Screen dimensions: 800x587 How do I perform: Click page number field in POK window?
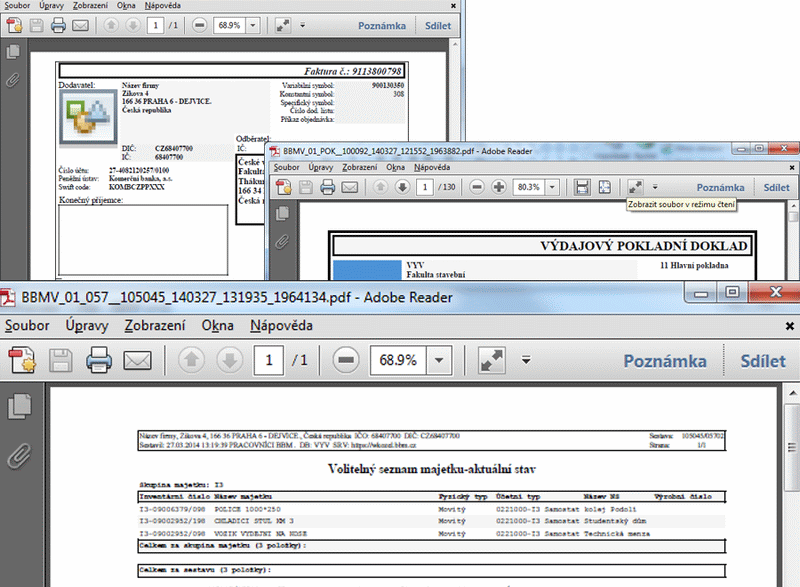[x=424, y=188]
